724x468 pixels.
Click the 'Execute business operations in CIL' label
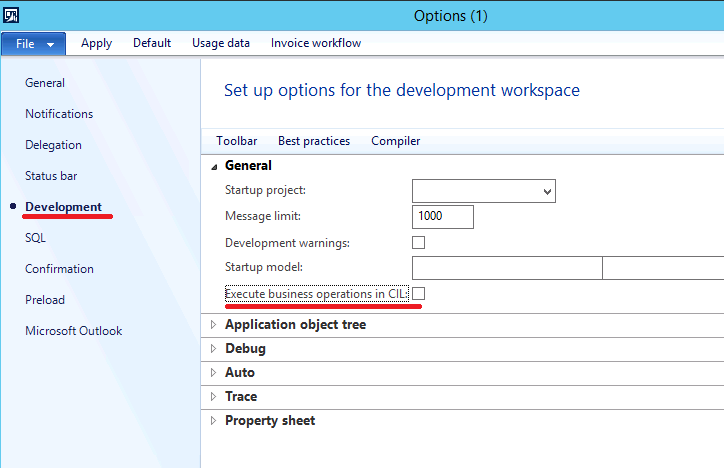[x=316, y=294]
